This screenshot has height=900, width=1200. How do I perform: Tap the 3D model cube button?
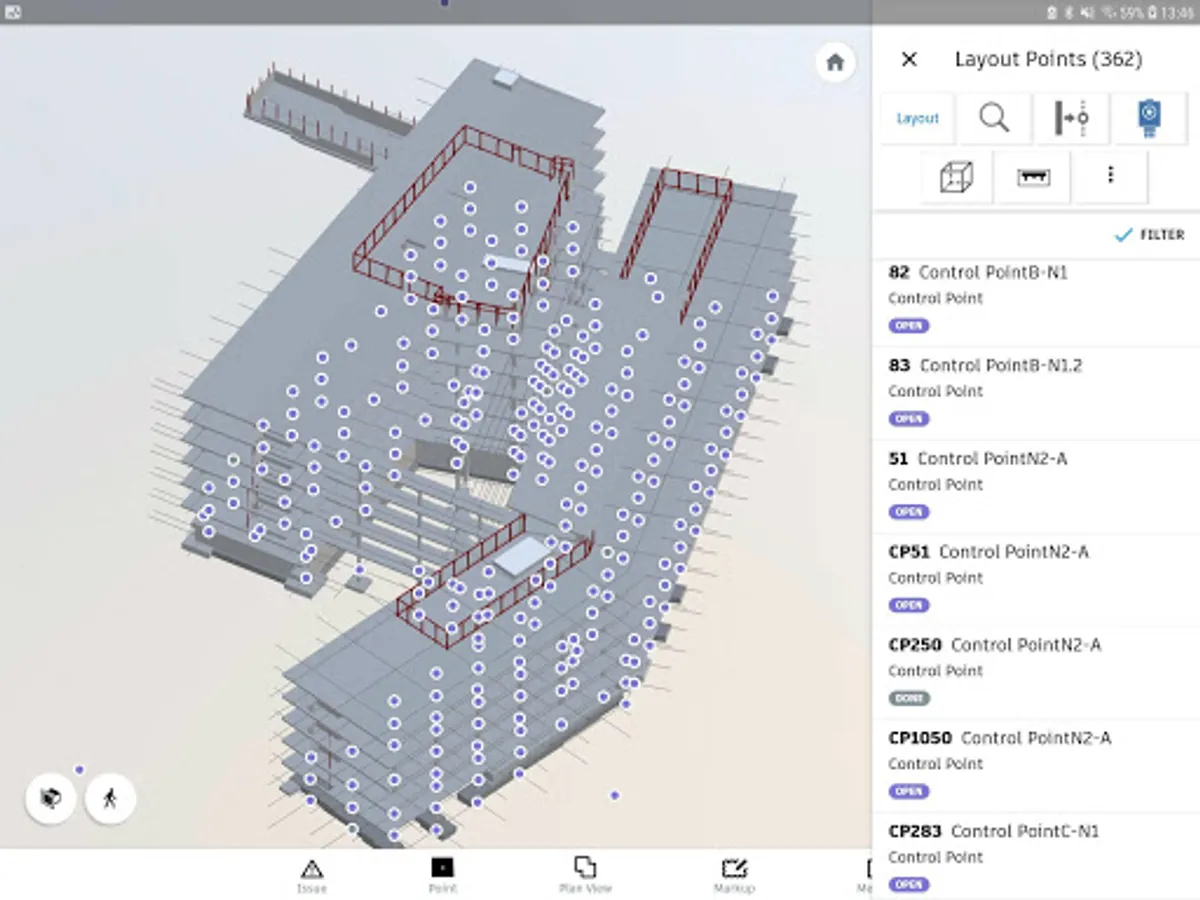(x=50, y=799)
